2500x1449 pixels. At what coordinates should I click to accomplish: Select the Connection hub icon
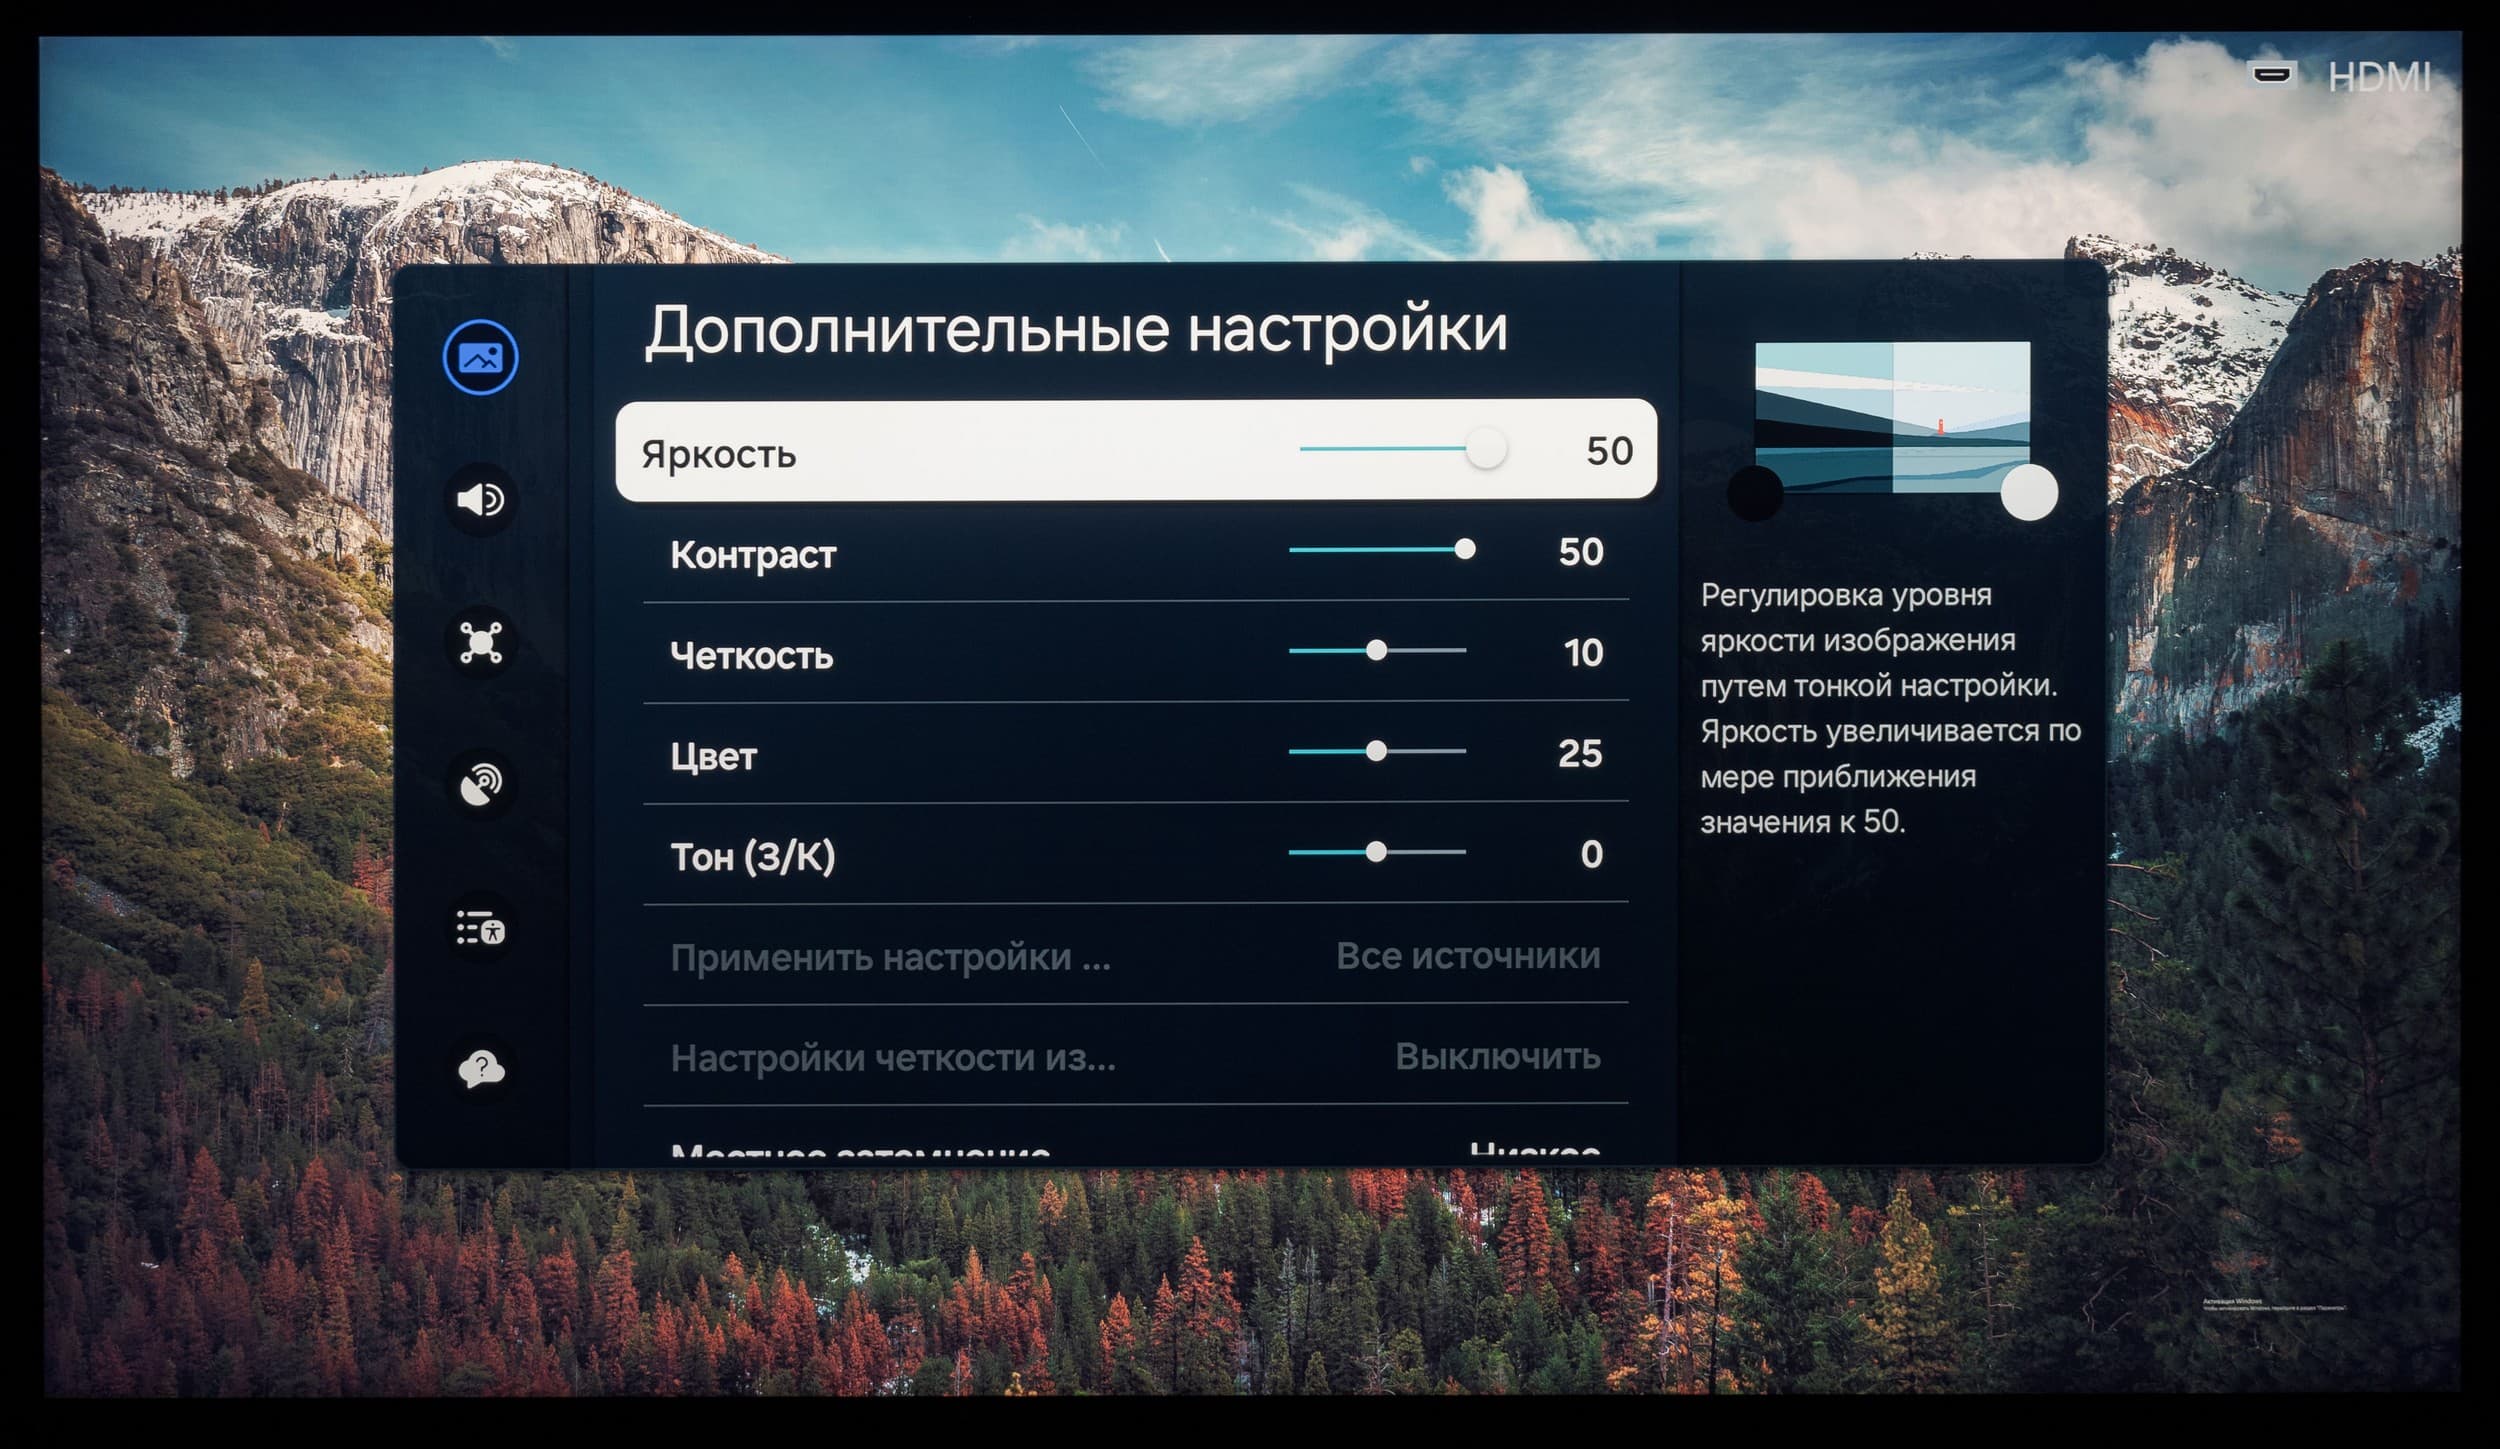point(480,642)
